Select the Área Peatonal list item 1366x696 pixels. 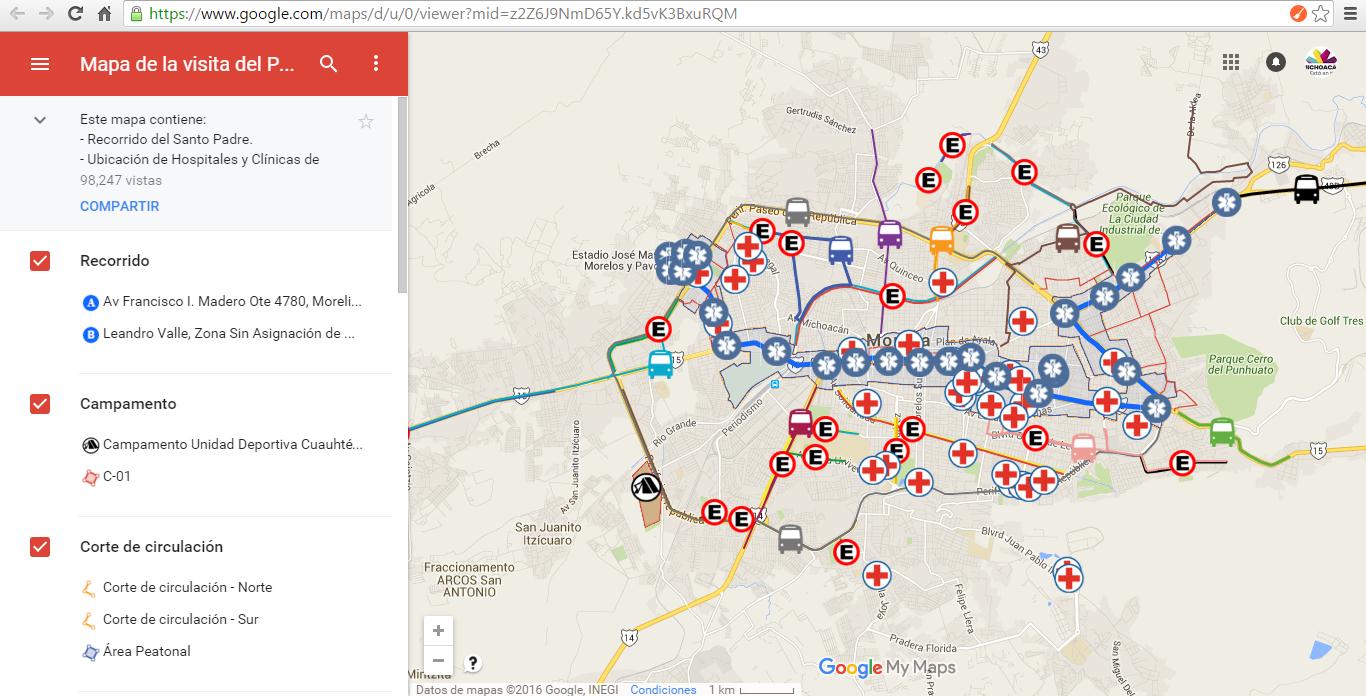click(x=146, y=652)
